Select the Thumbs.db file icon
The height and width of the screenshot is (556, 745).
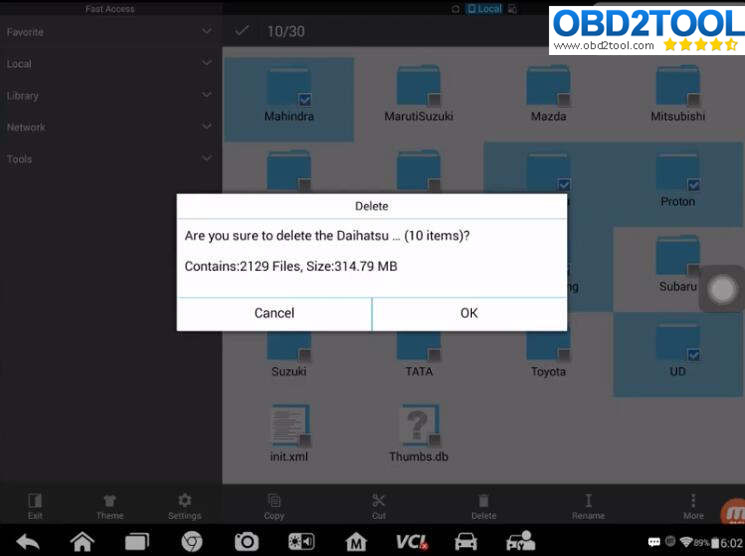coord(419,425)
